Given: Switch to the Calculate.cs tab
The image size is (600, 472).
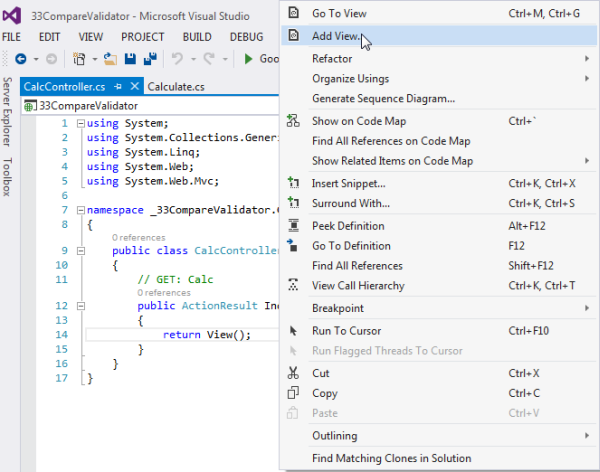Looking at the screenshot, I should pyautogui.click(x=176, y=87).
